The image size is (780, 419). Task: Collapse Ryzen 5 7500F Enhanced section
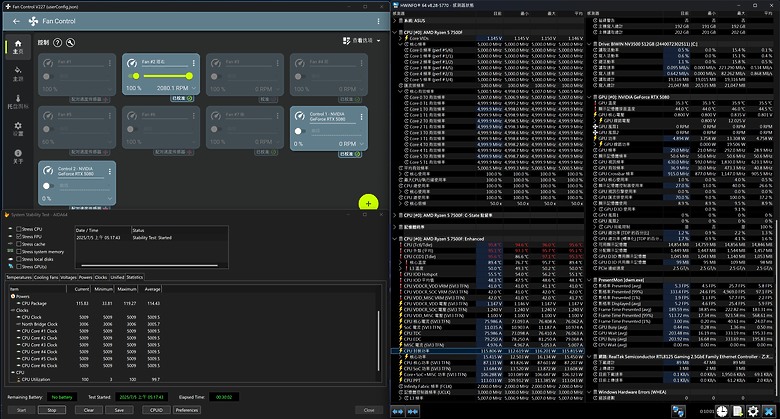[395, 239]
